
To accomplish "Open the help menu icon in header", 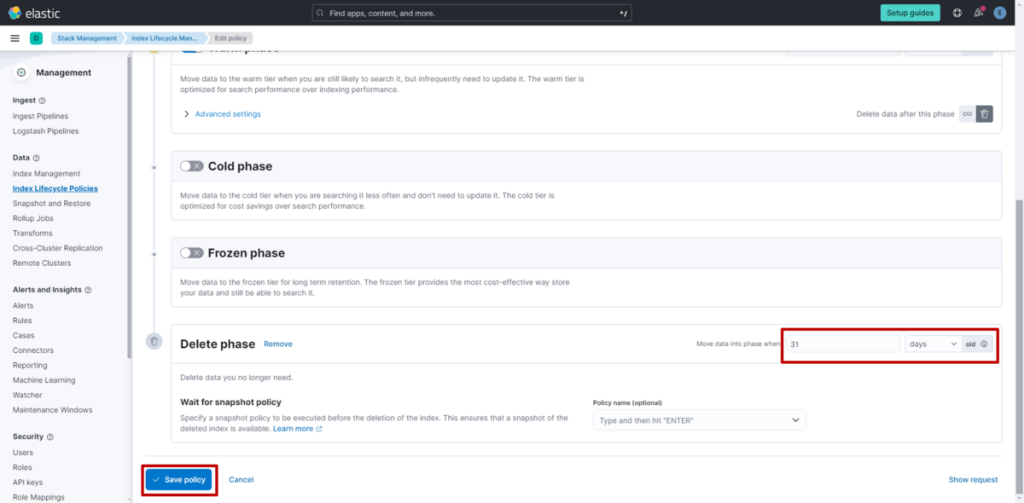I will click(x=957, y=13).
